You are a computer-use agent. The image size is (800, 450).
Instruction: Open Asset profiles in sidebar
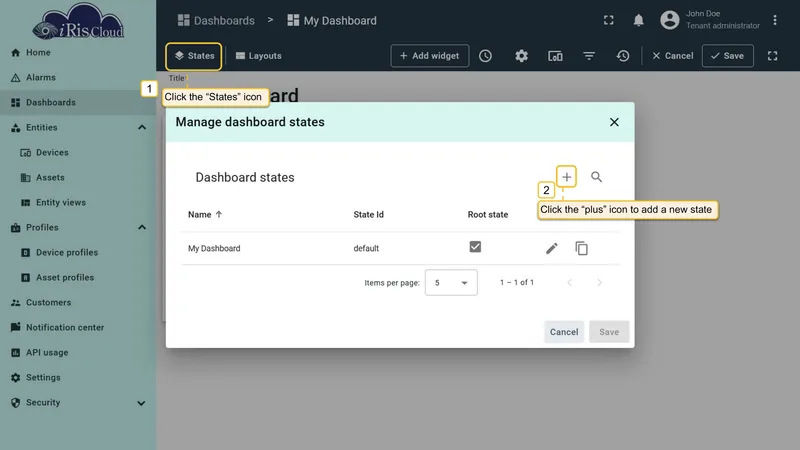[x=78, y=278]
